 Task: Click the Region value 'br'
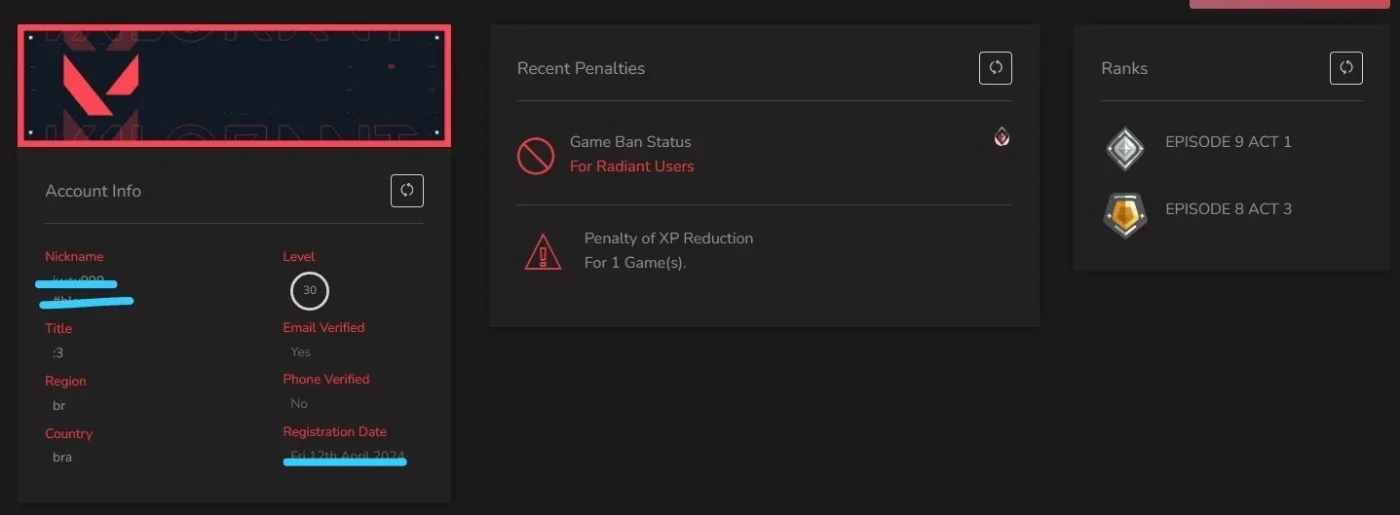click(59, 405)
